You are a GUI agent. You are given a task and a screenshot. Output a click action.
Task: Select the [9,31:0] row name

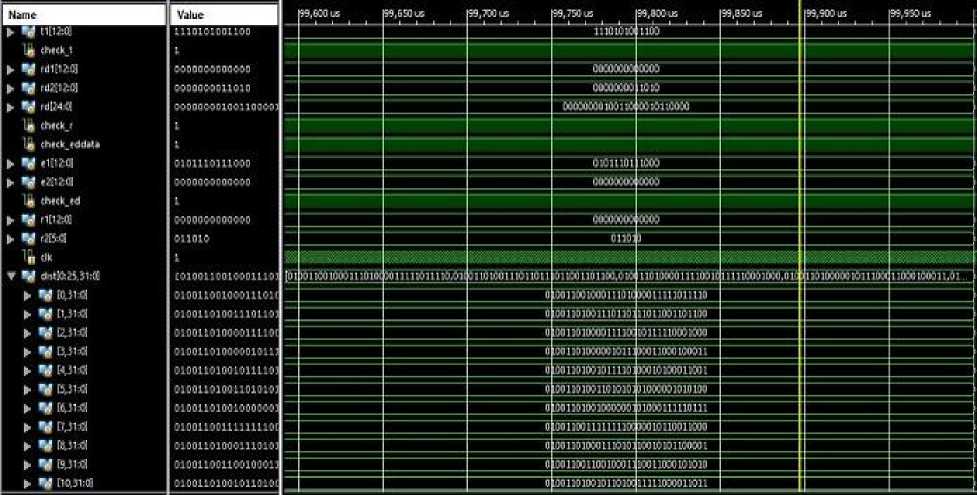click(x=72, y=464)
